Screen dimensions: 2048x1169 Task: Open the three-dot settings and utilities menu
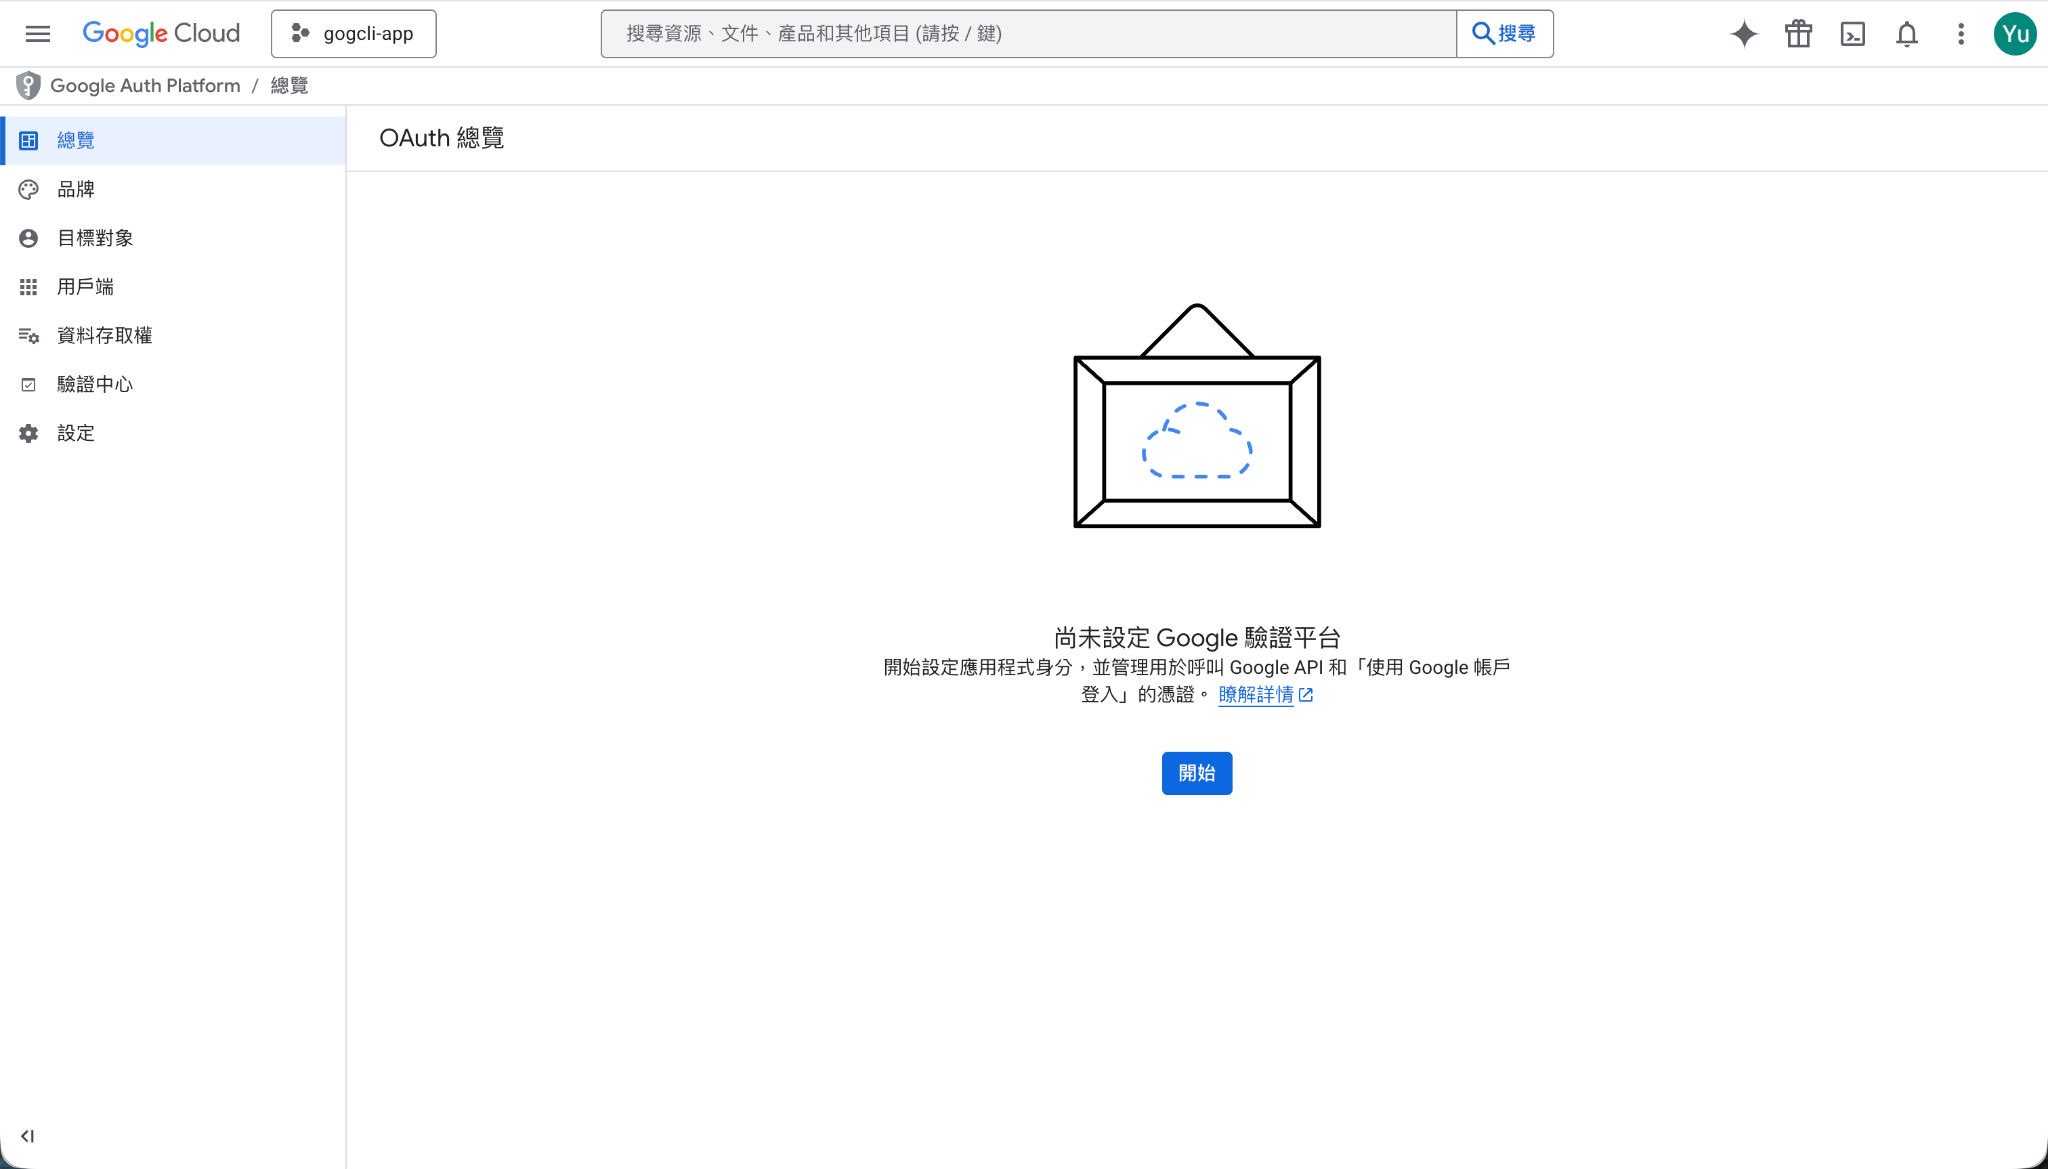(x=1960, y=34)
